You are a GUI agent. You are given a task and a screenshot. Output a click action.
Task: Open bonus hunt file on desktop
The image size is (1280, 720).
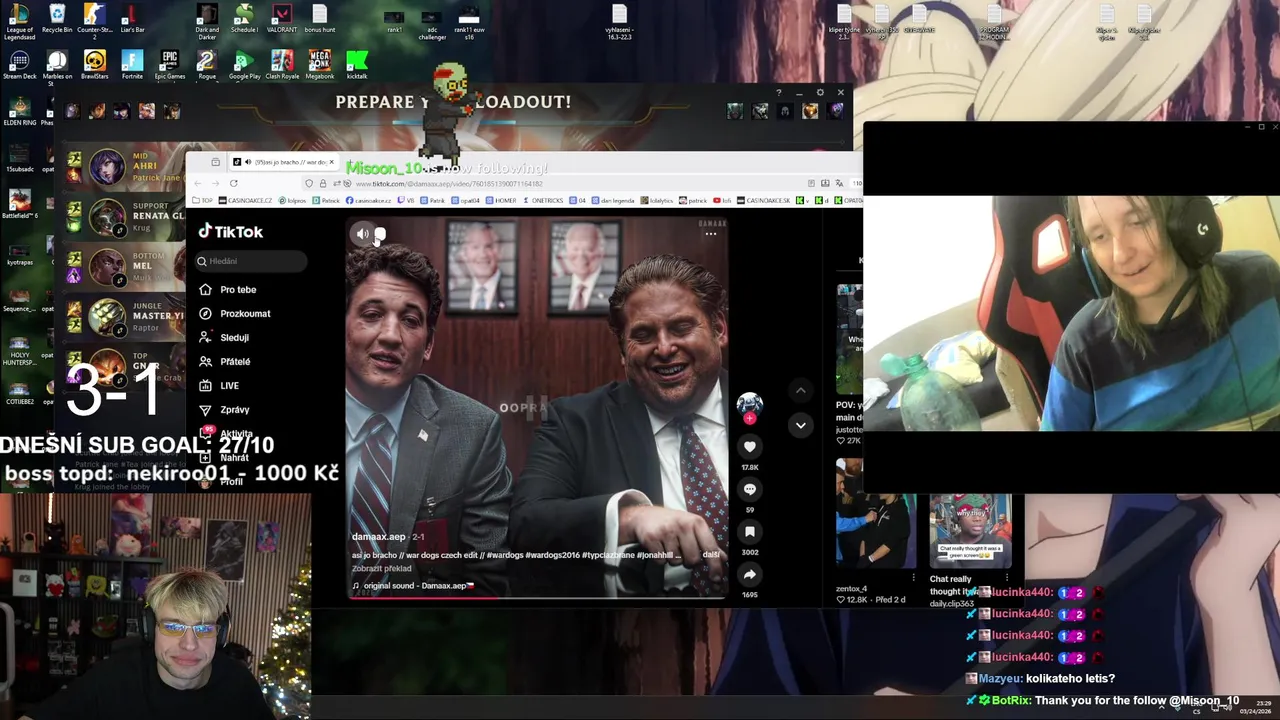tap(320, 19)
